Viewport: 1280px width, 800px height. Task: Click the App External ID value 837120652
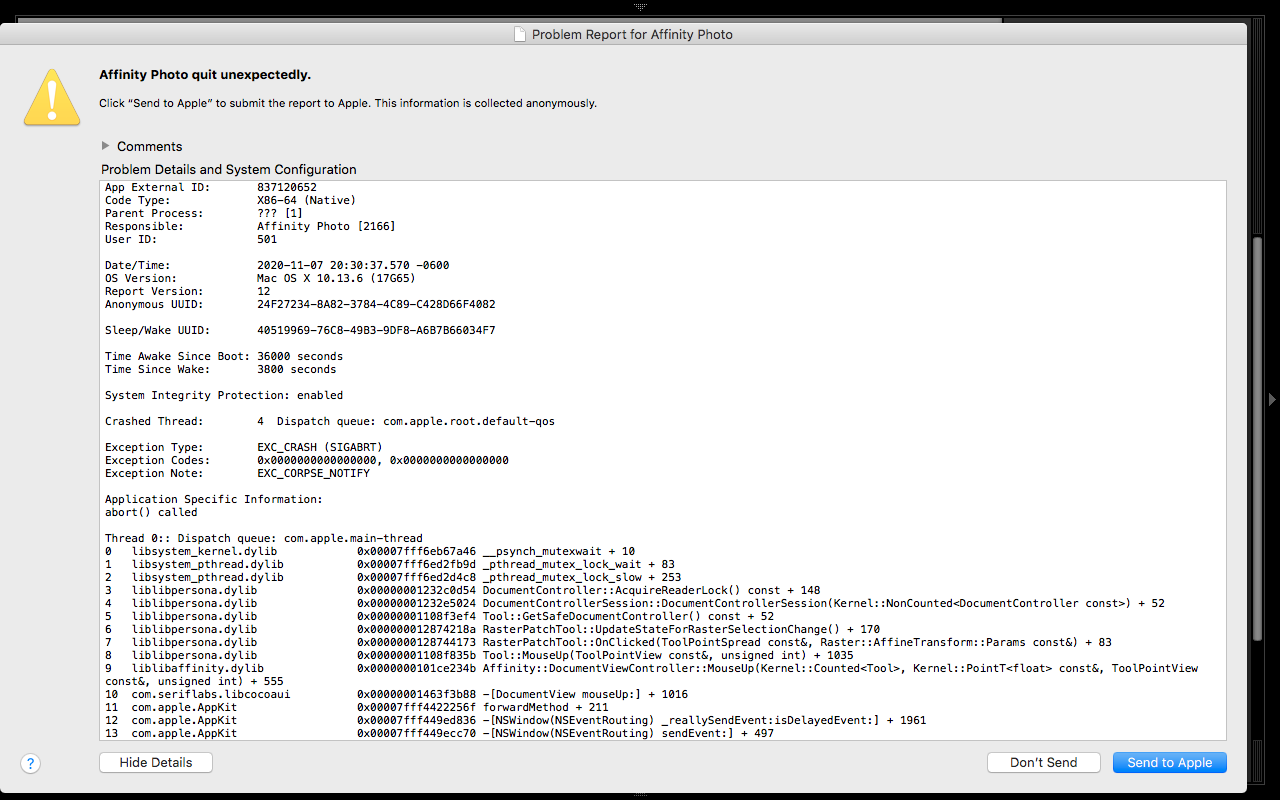pyautogui.click(x=287, y=187)
